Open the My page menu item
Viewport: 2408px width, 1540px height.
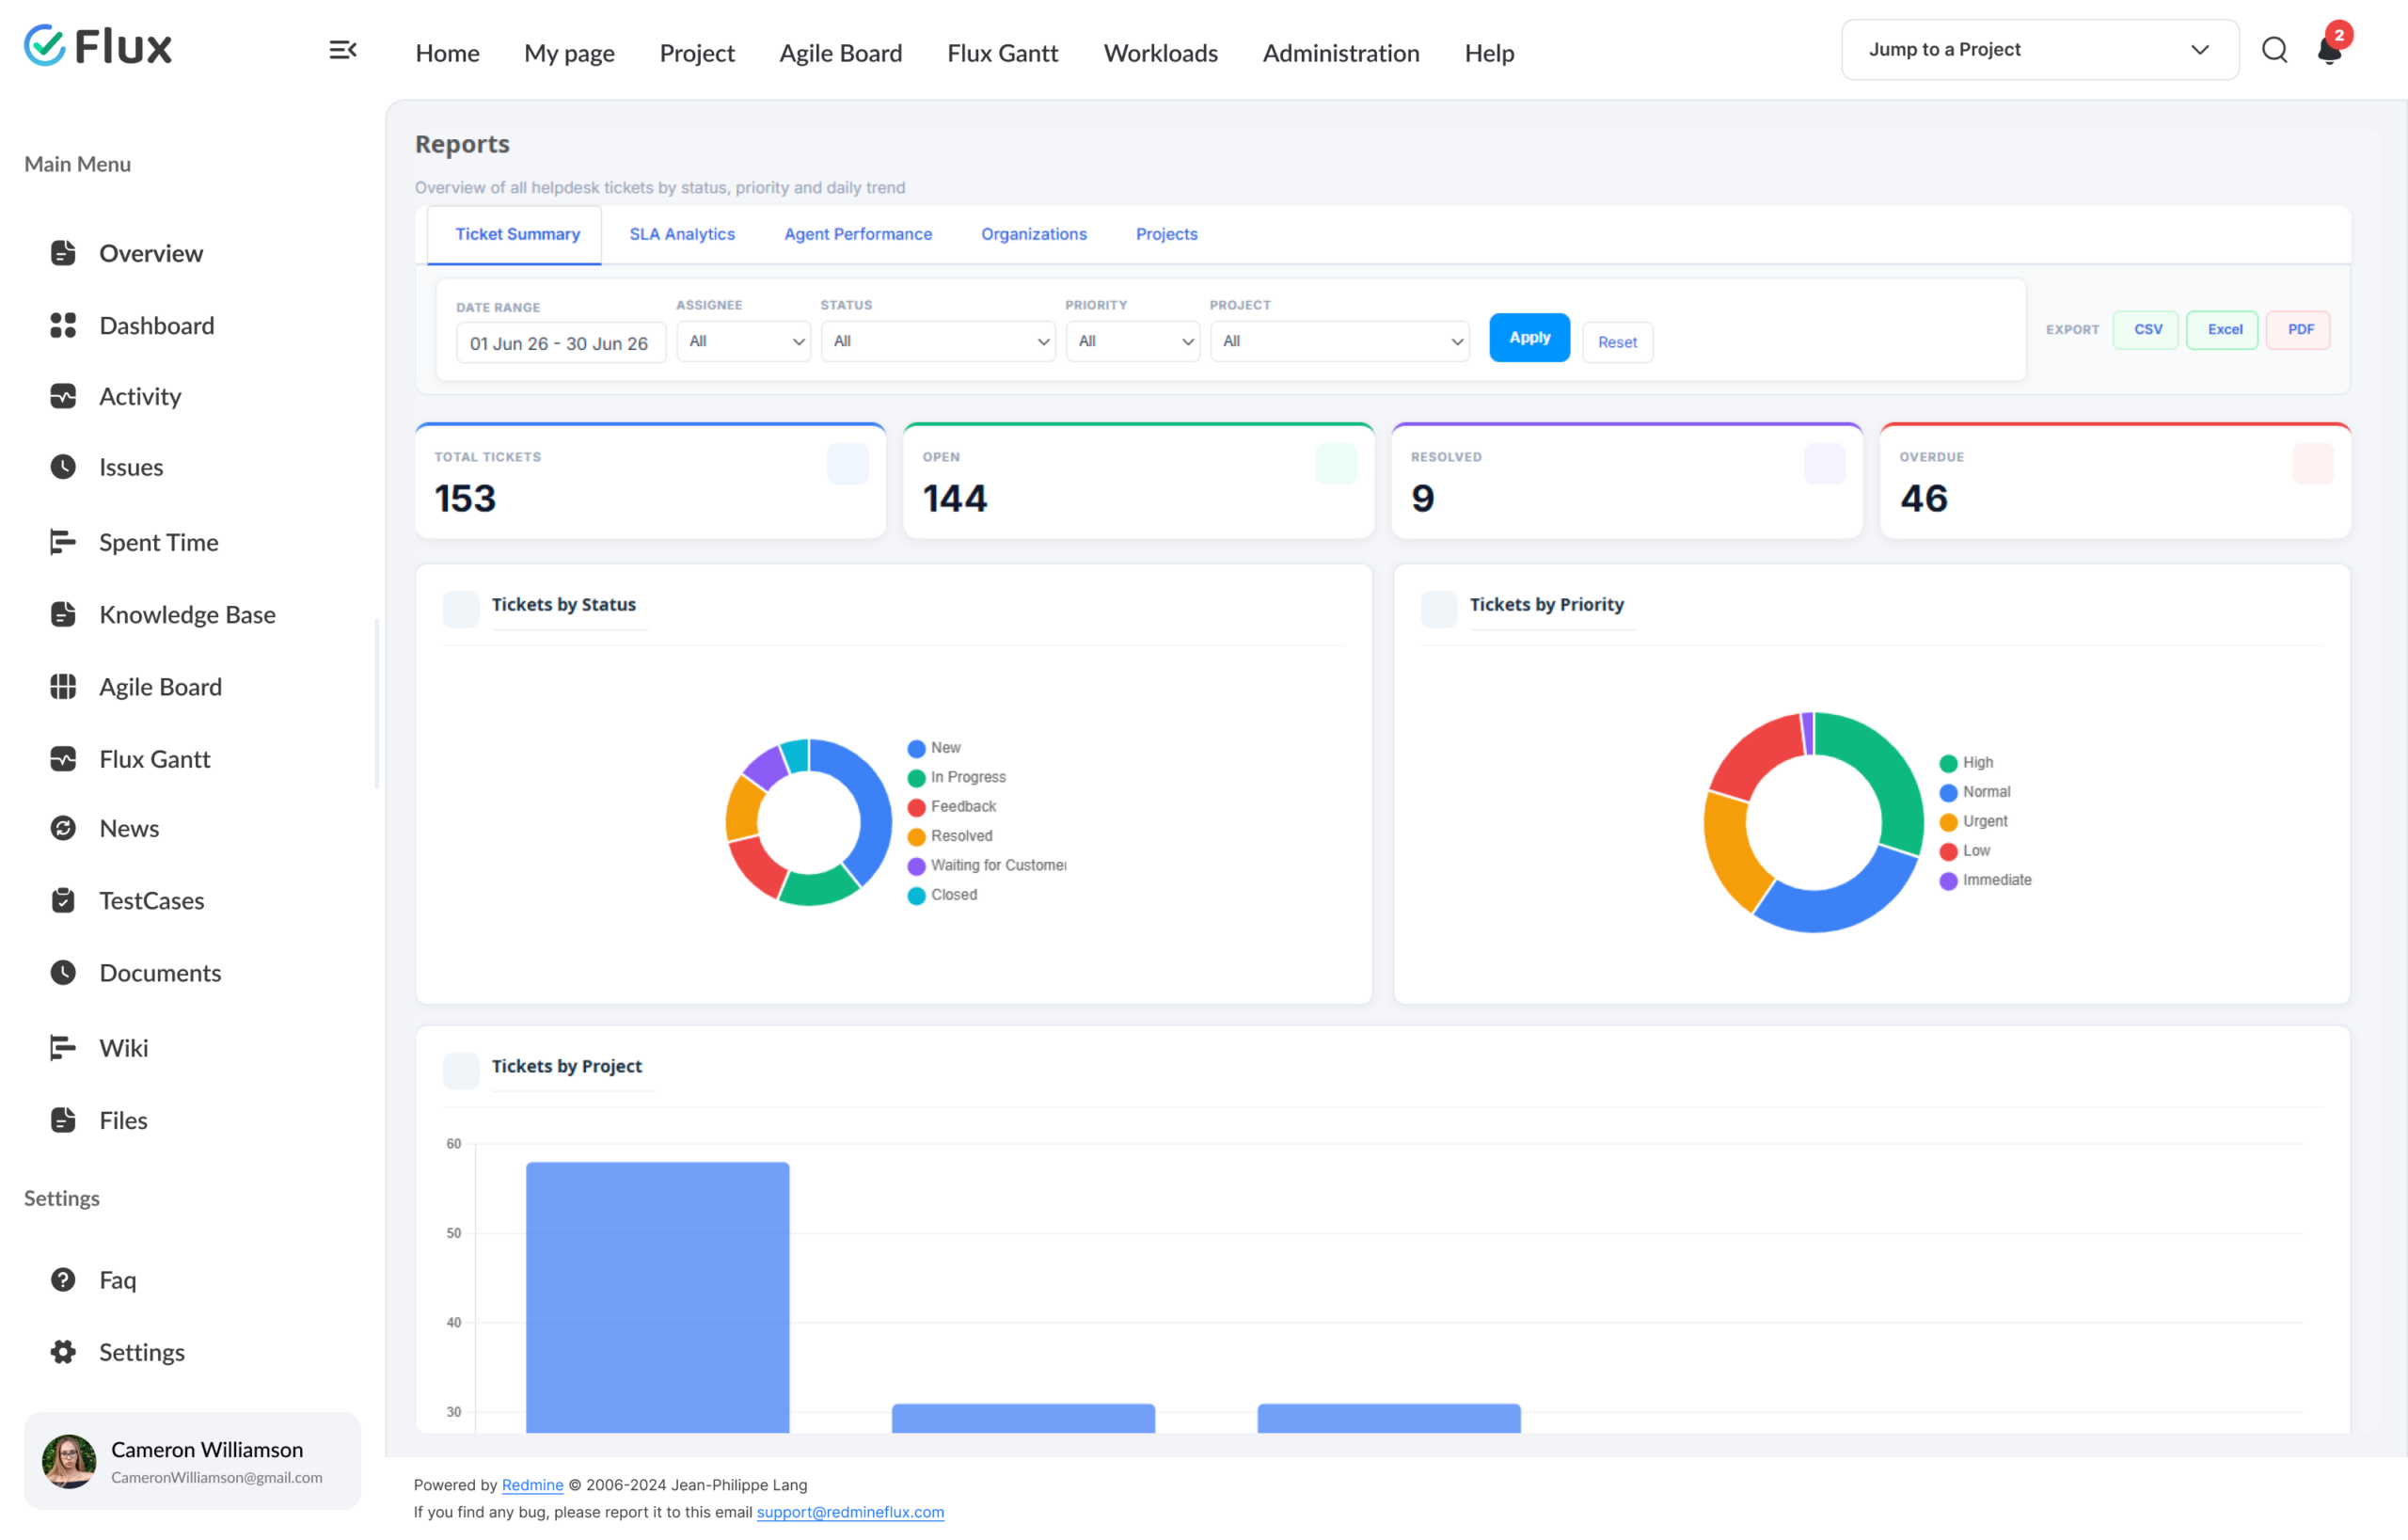coord(569,53)
